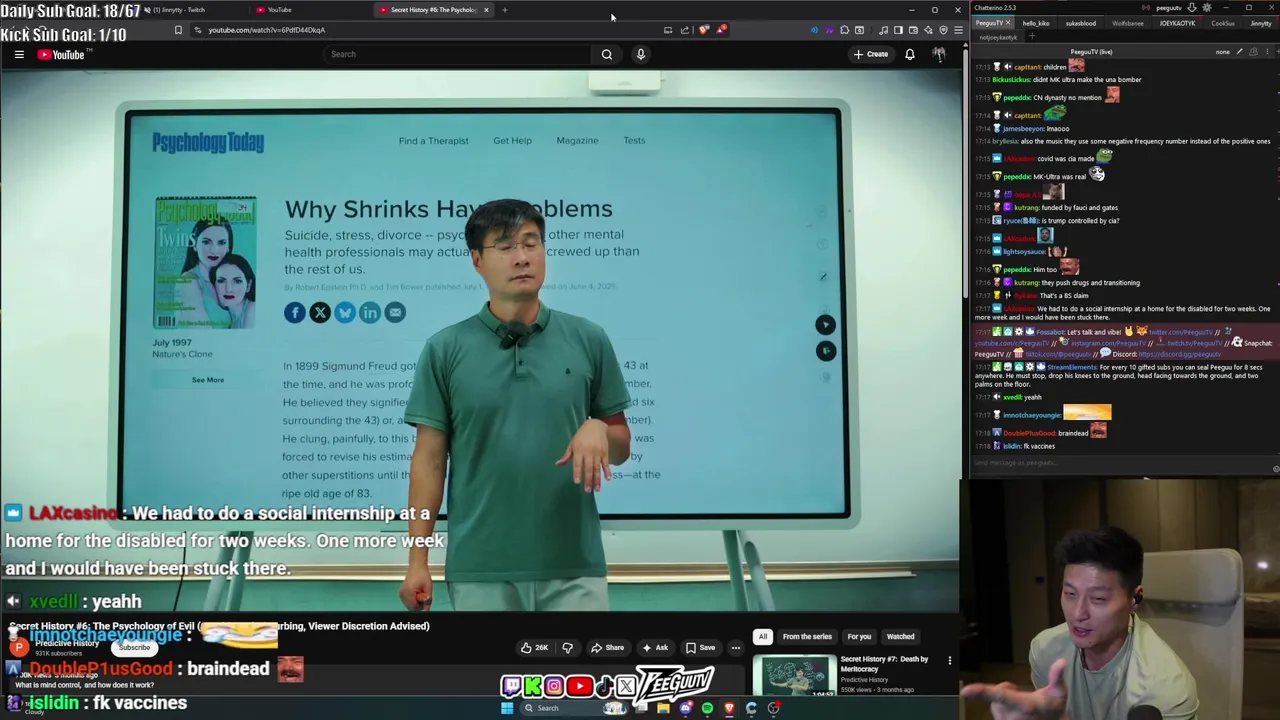
Task: Switch to JOEYKAOTYK tab in Chatterino
Action: coord(1177,23)
